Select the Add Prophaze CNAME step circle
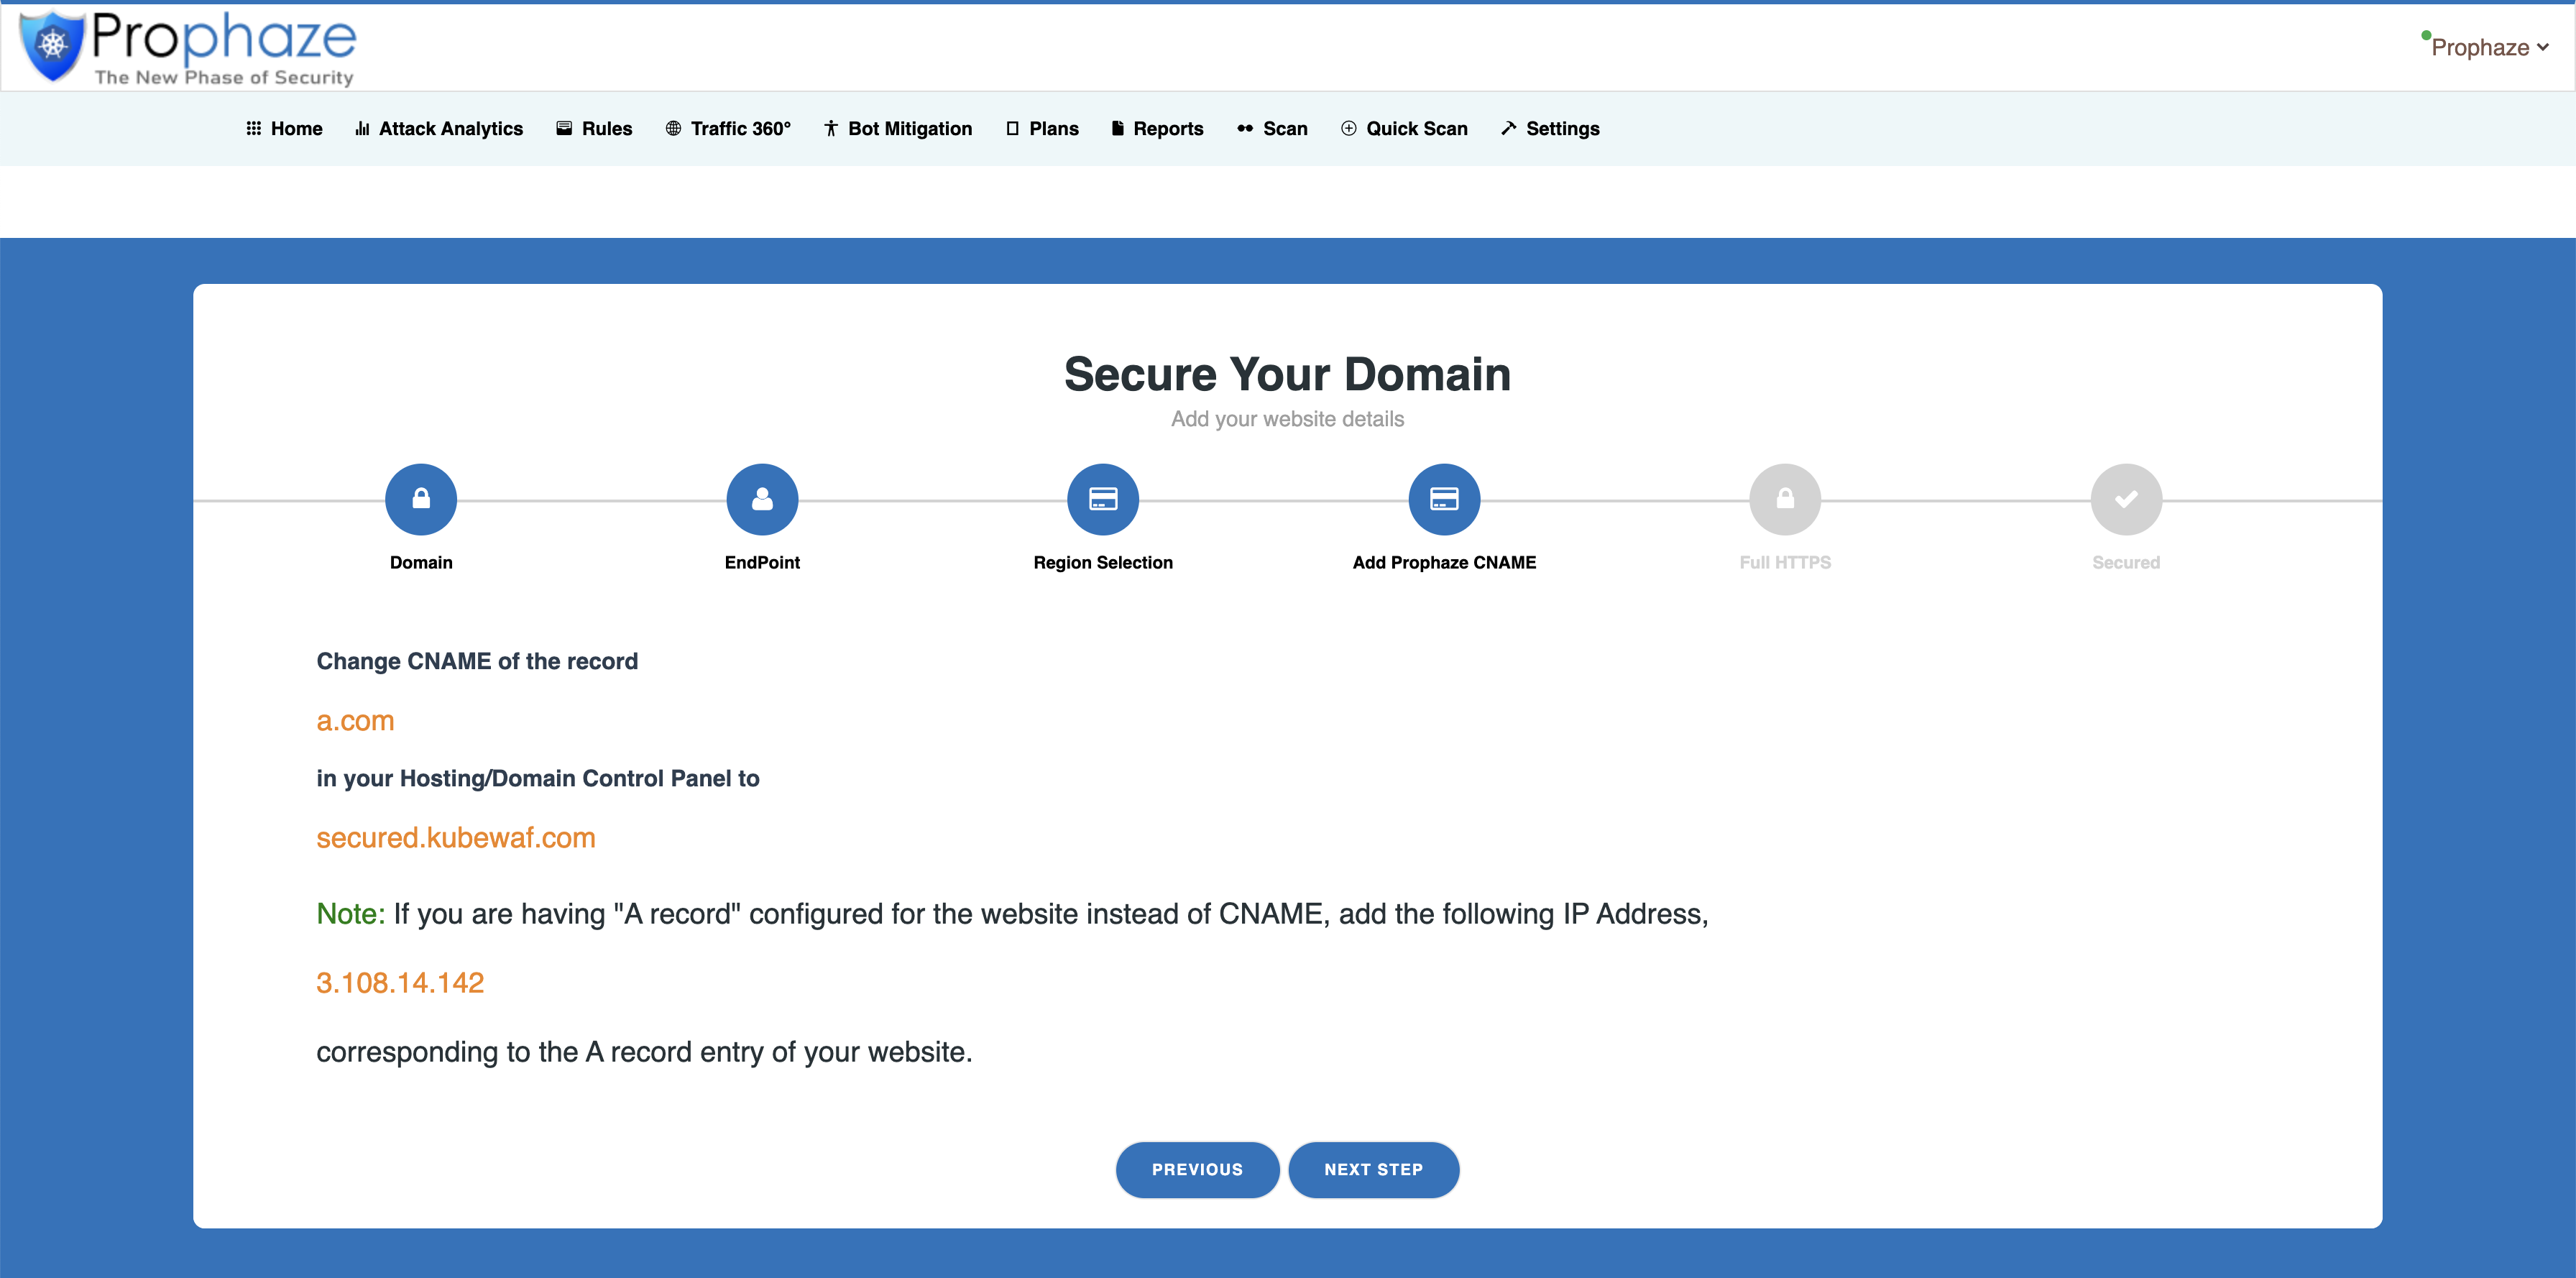Image resolution: width=2576 pixels, height=1278 pixels. [x=1444, y=498]
